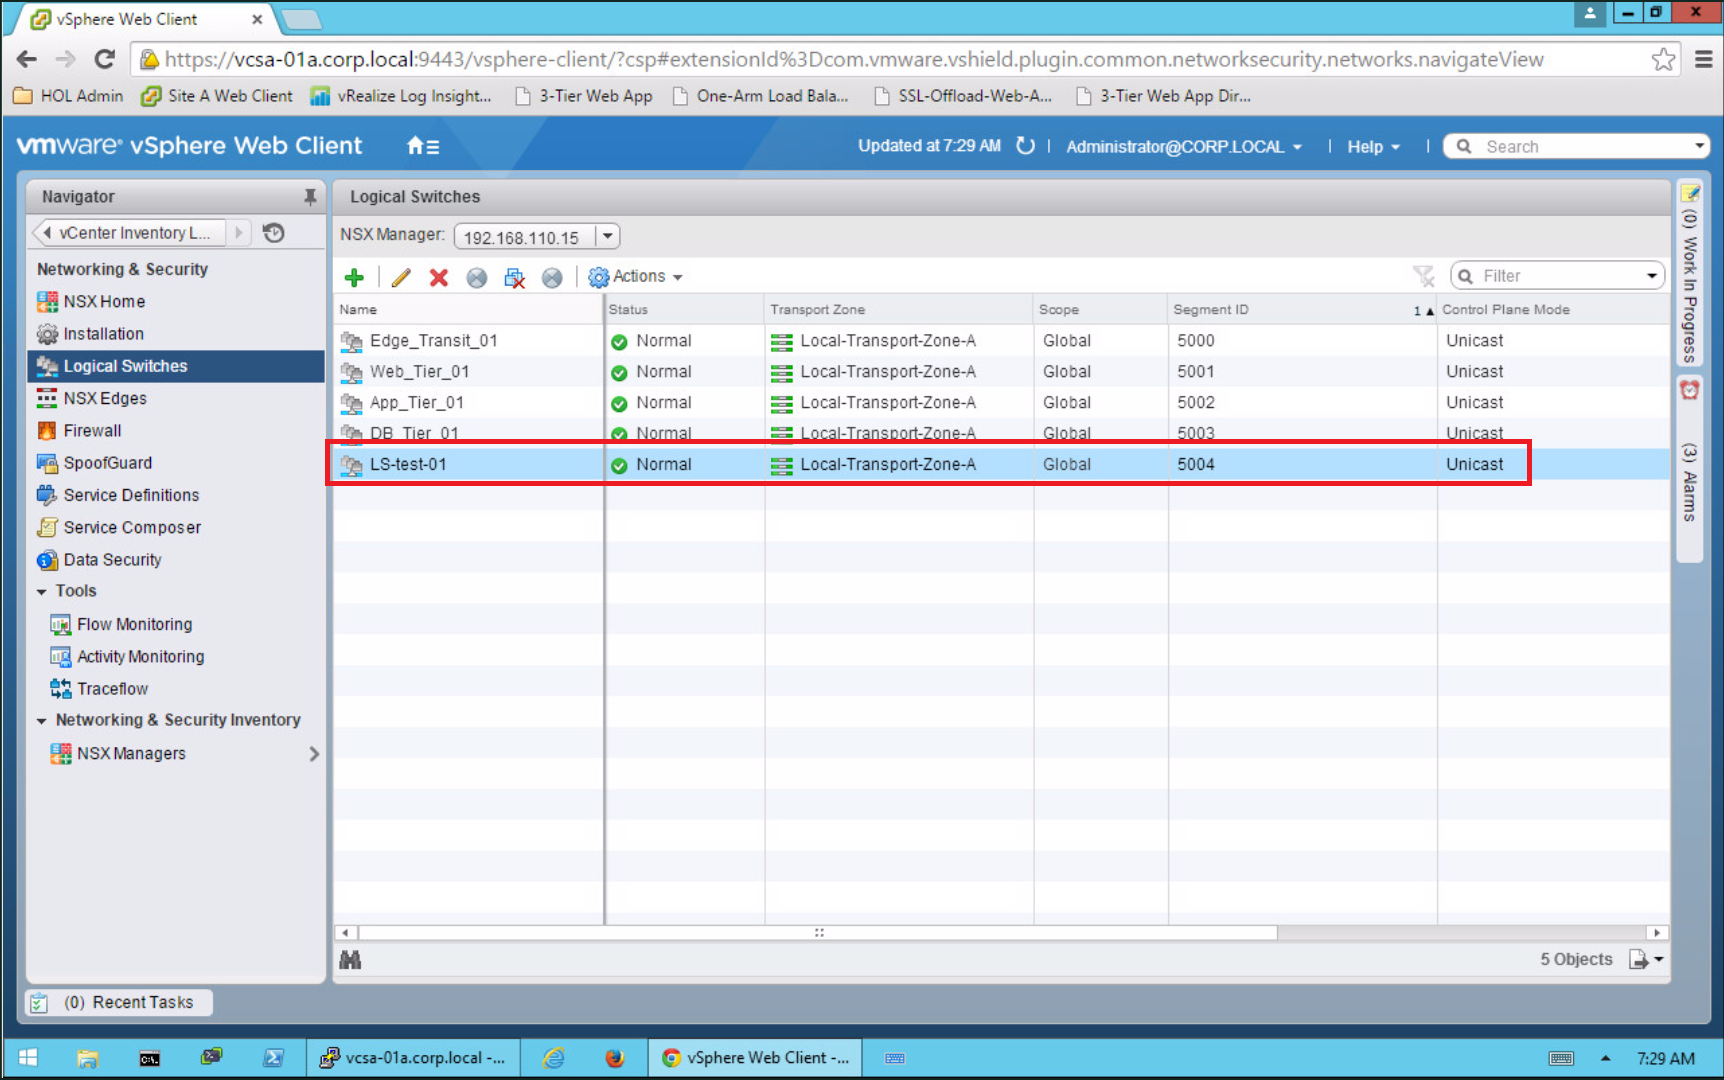Open Service Definitions in the Navigator

[131, 495]
